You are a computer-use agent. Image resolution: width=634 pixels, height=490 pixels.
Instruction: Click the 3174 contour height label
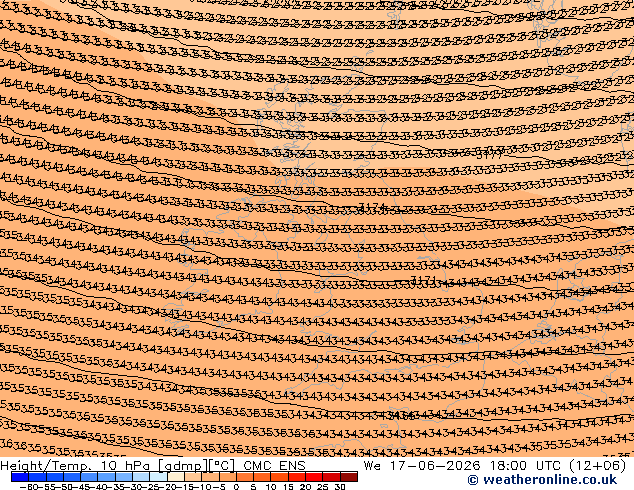(372, 208)
